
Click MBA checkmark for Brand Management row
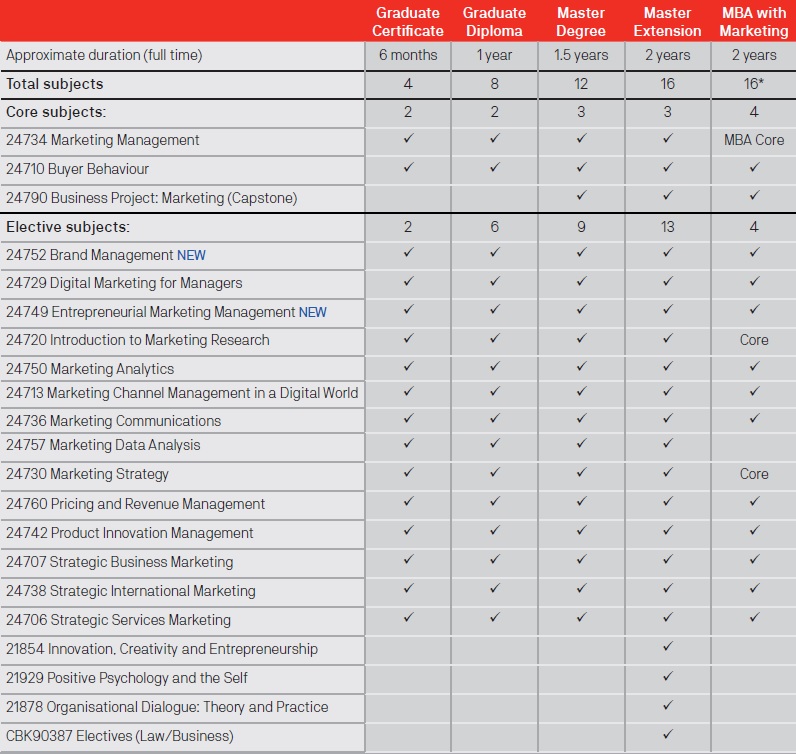(x=754, y=254)
